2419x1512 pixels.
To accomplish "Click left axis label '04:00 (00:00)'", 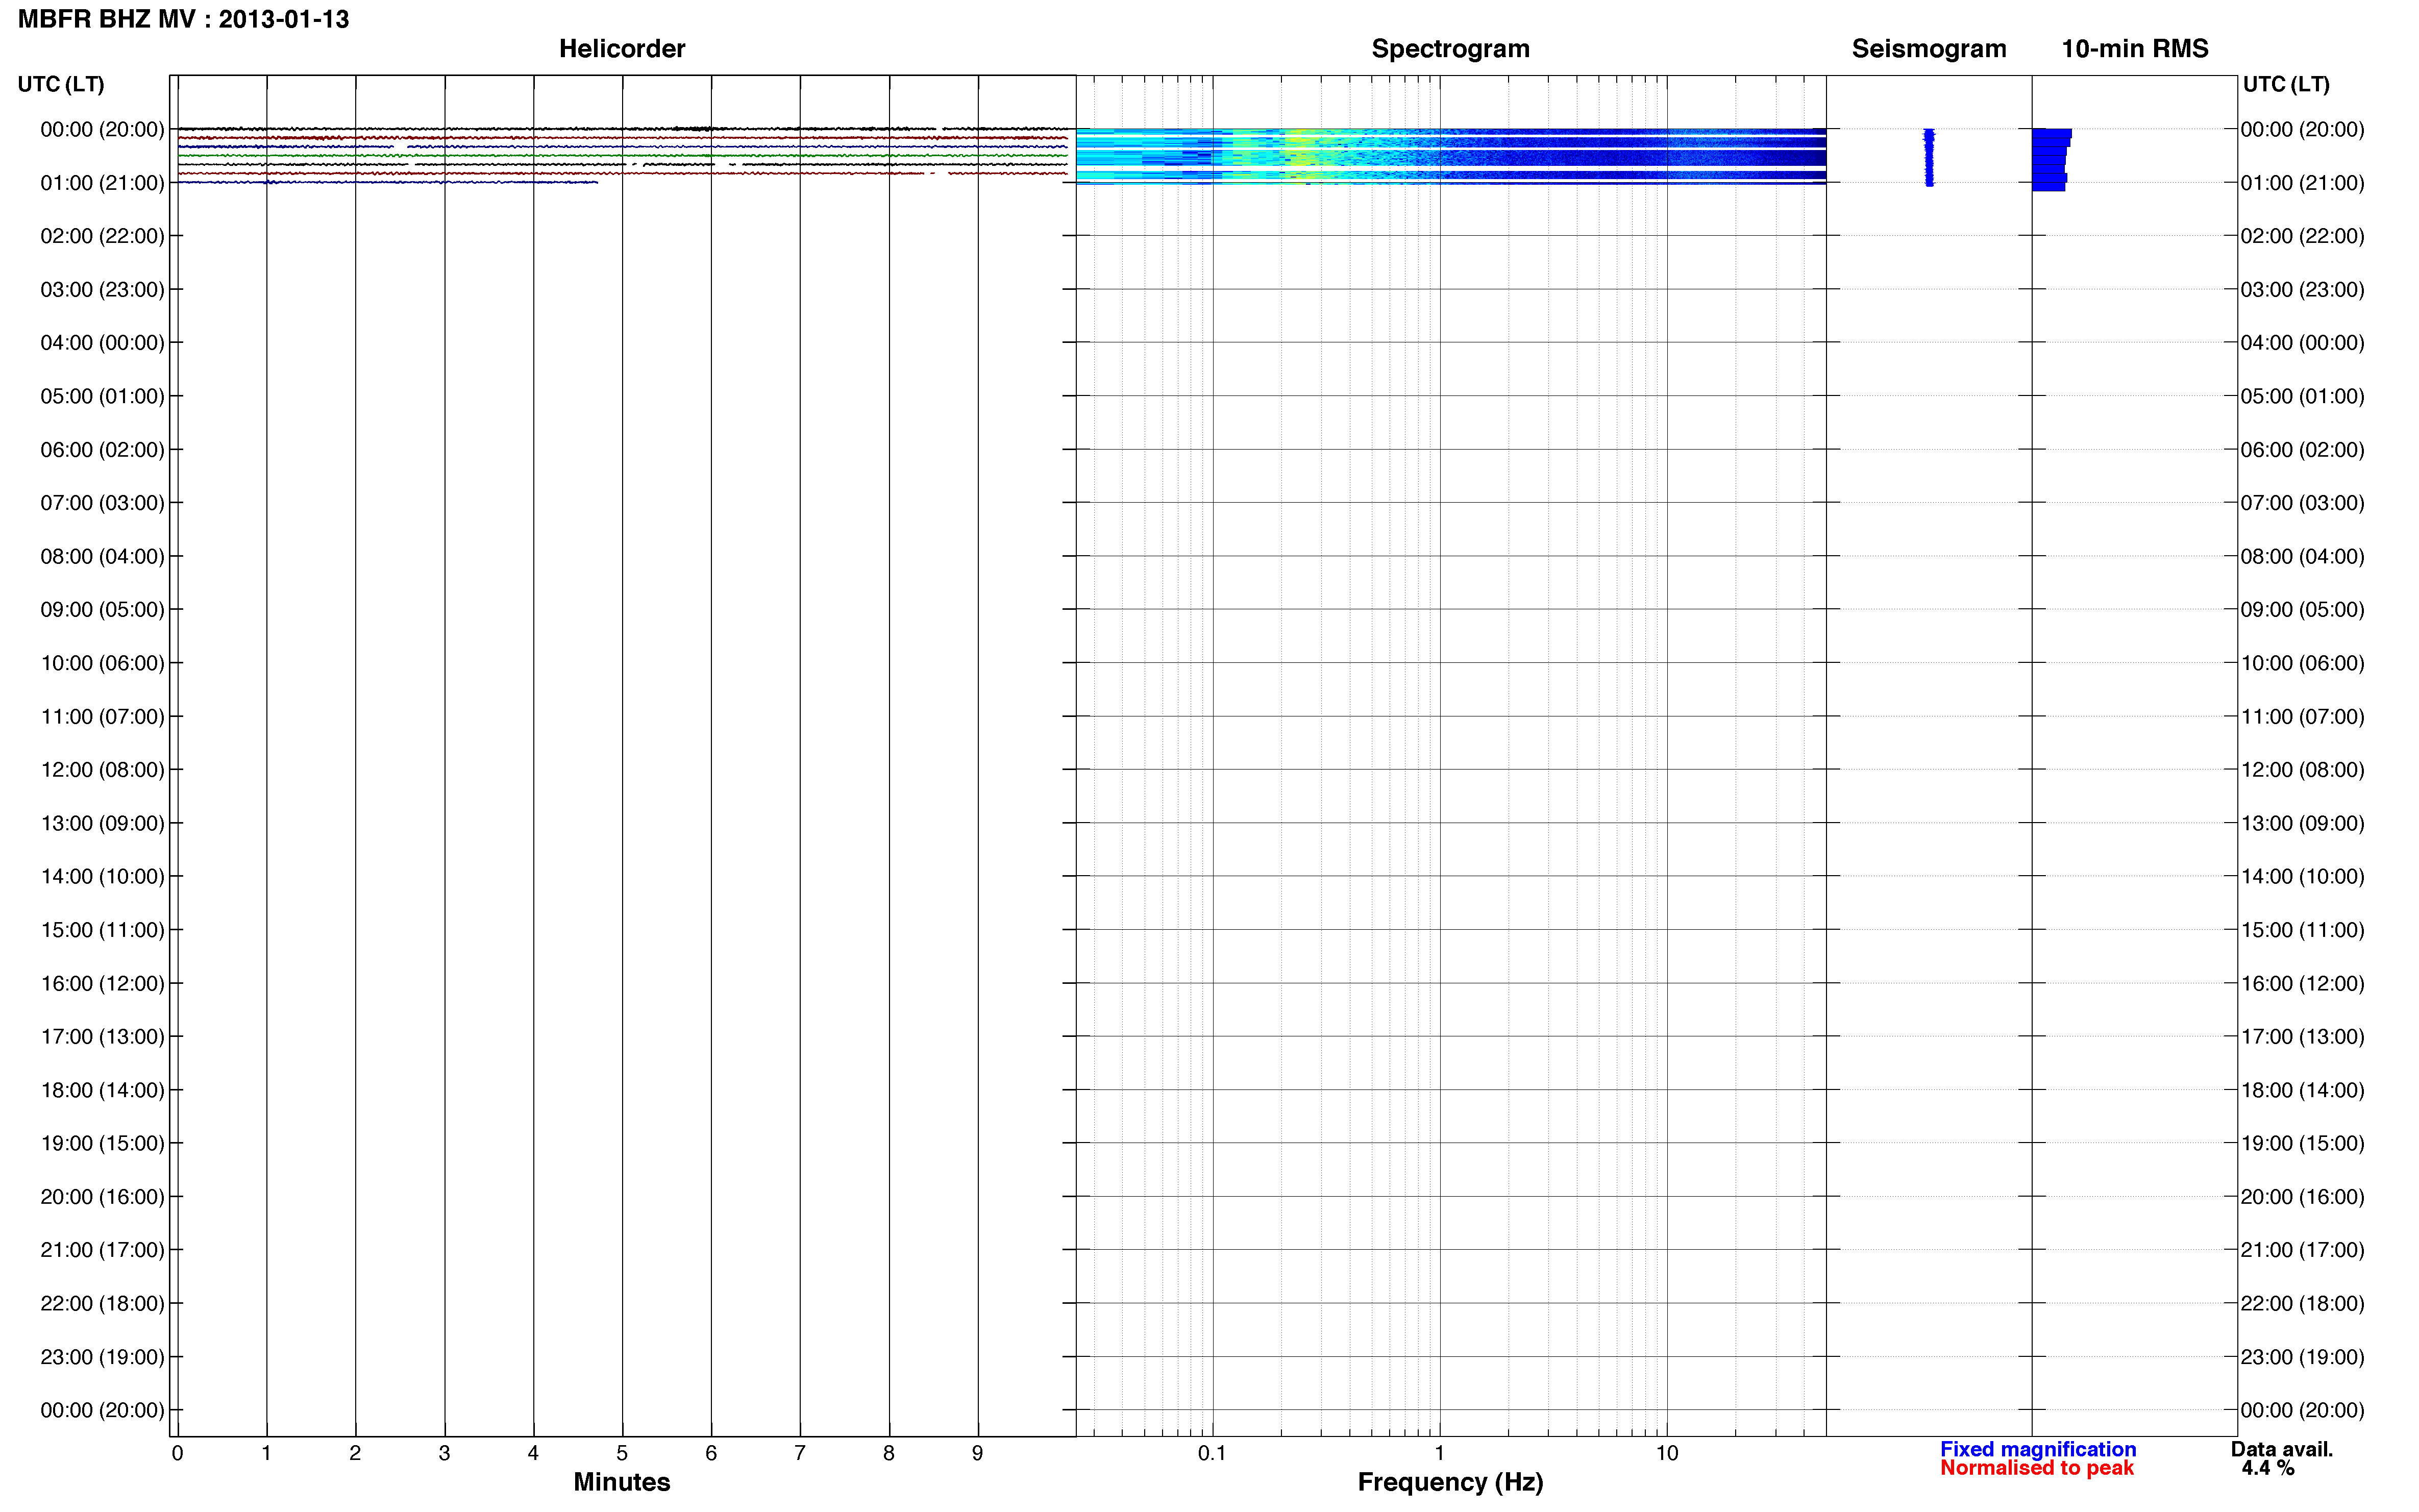I will coord(102,343).
